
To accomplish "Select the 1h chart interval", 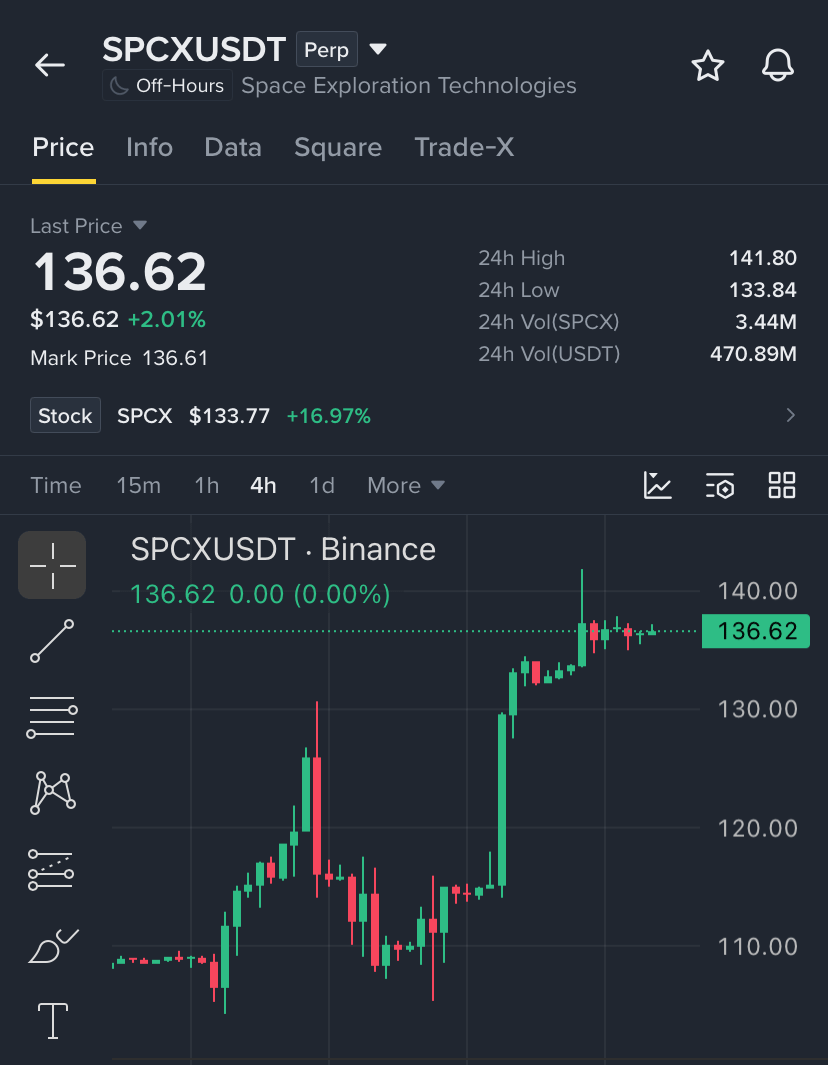I will click(x=206, y=486).
